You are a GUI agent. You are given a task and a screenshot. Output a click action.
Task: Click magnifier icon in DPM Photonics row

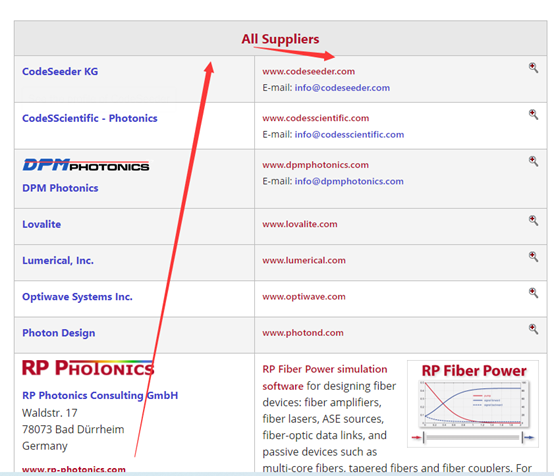pyautogui.click(x=533, y=161)
